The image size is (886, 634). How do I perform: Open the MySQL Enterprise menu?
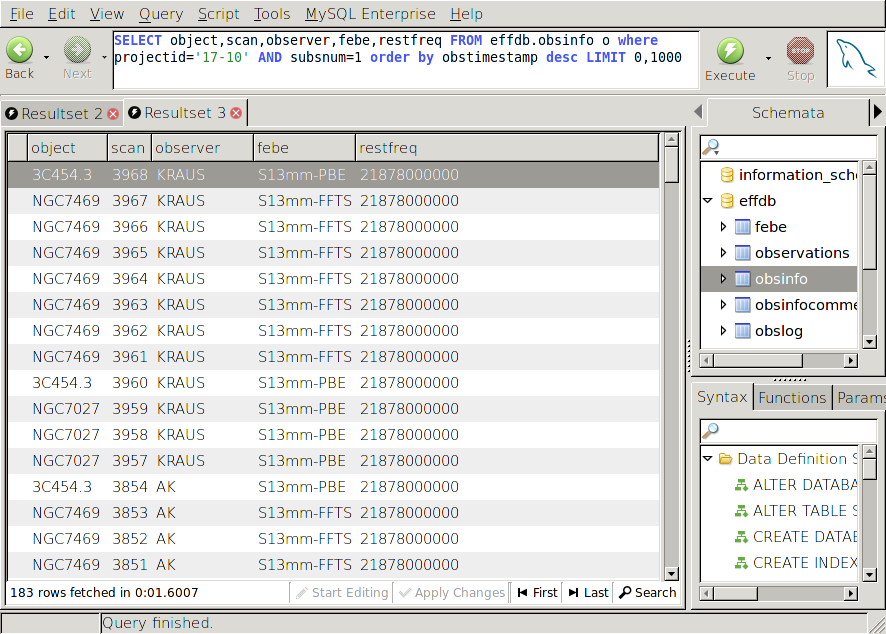click(x=370, y=14)
